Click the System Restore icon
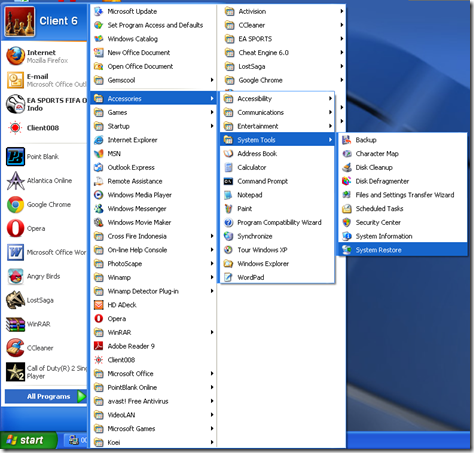Image resolution: width=474 pixels, height=453 pixels. coord(347,250)
